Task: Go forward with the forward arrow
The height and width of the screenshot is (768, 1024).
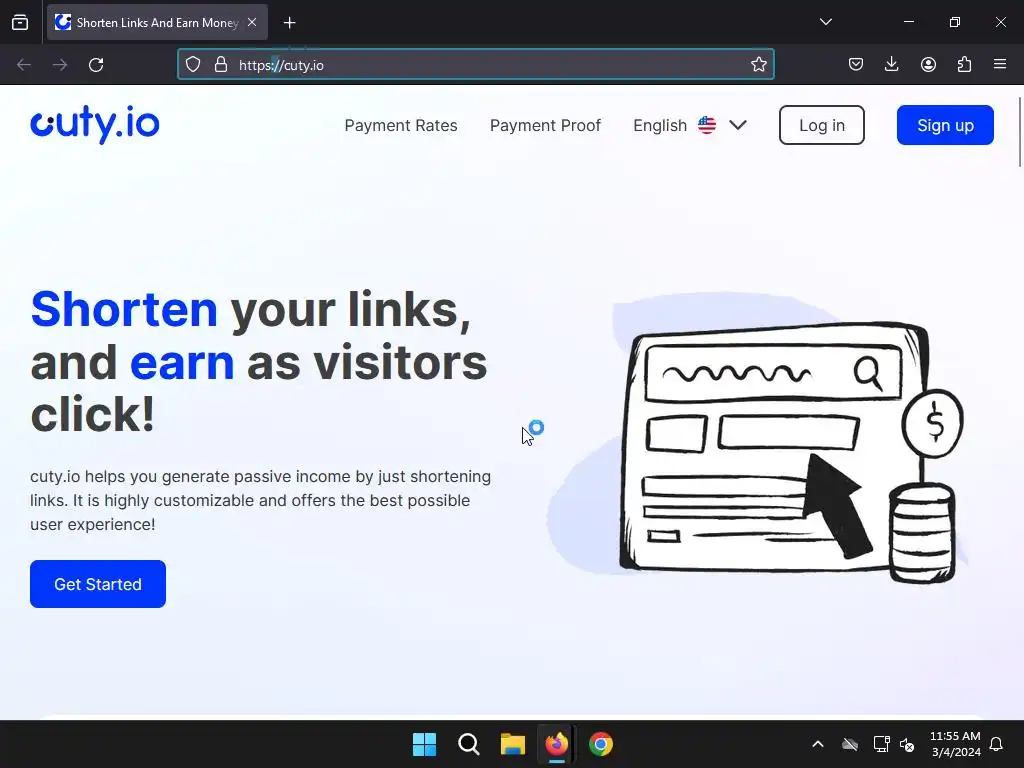Action: tap(60, 65)
